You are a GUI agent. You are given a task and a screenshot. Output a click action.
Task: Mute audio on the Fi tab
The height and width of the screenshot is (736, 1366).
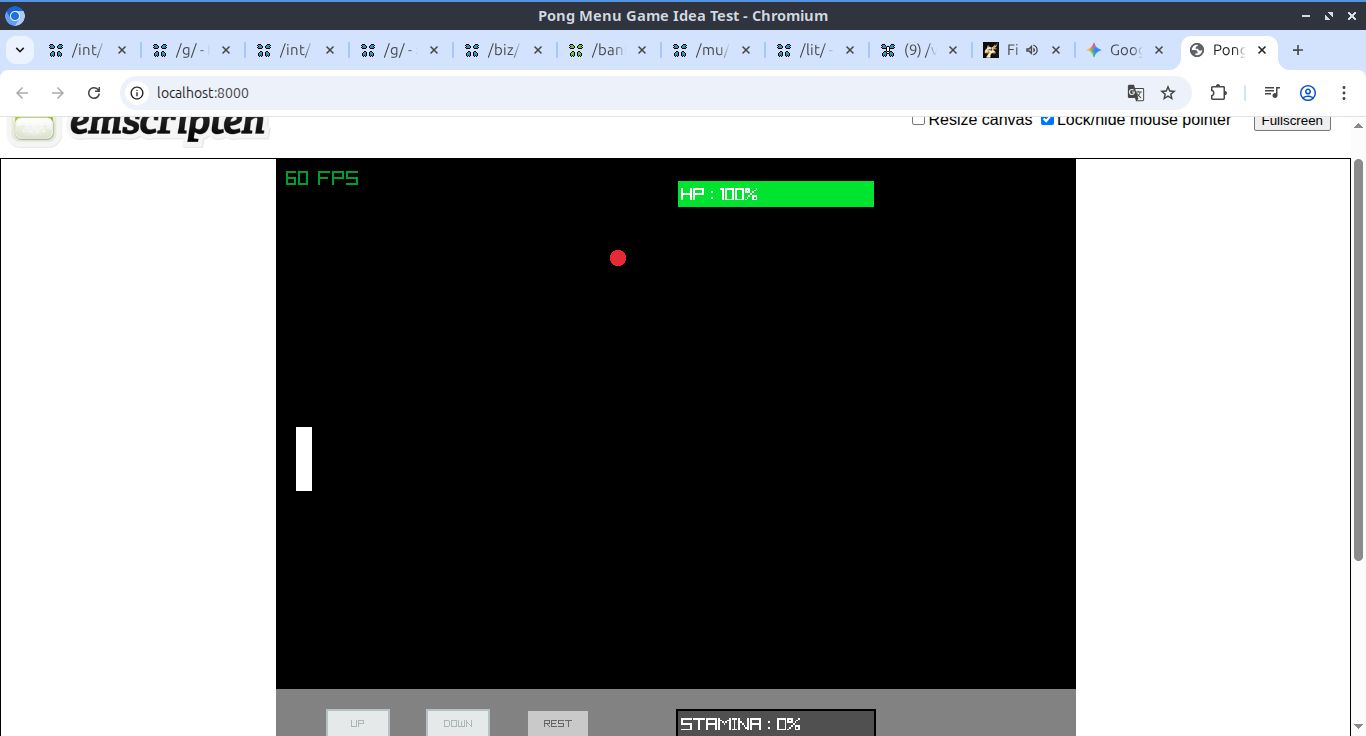[1032, 50]
